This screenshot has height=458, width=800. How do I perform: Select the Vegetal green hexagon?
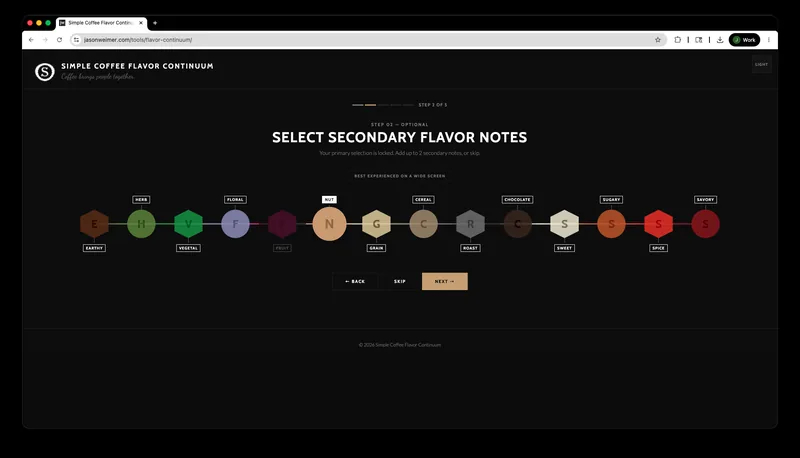188,223
